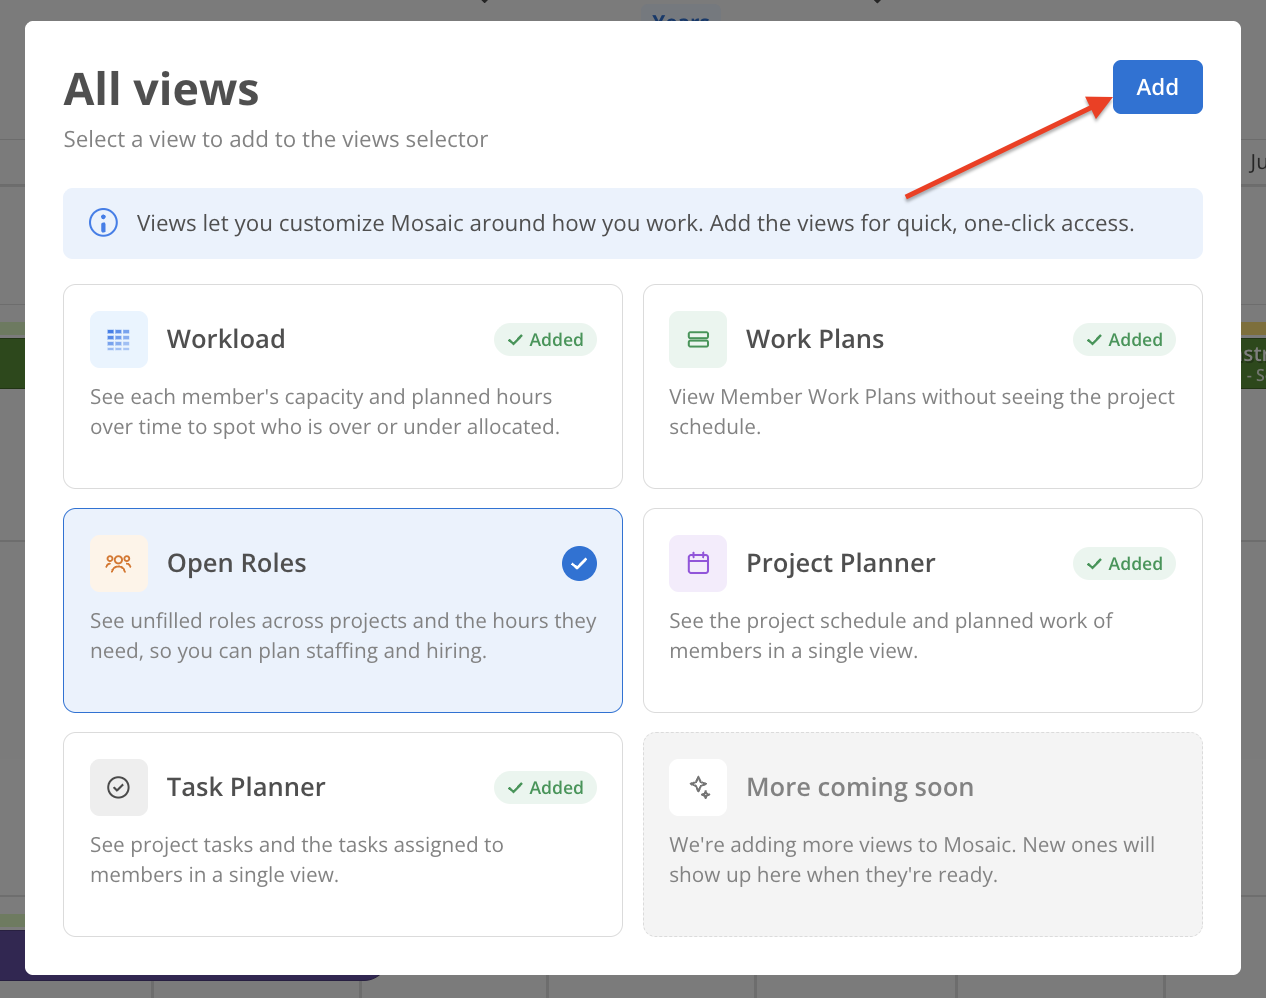
Task: Select the Open Roles card title
Action: point(237,563)
